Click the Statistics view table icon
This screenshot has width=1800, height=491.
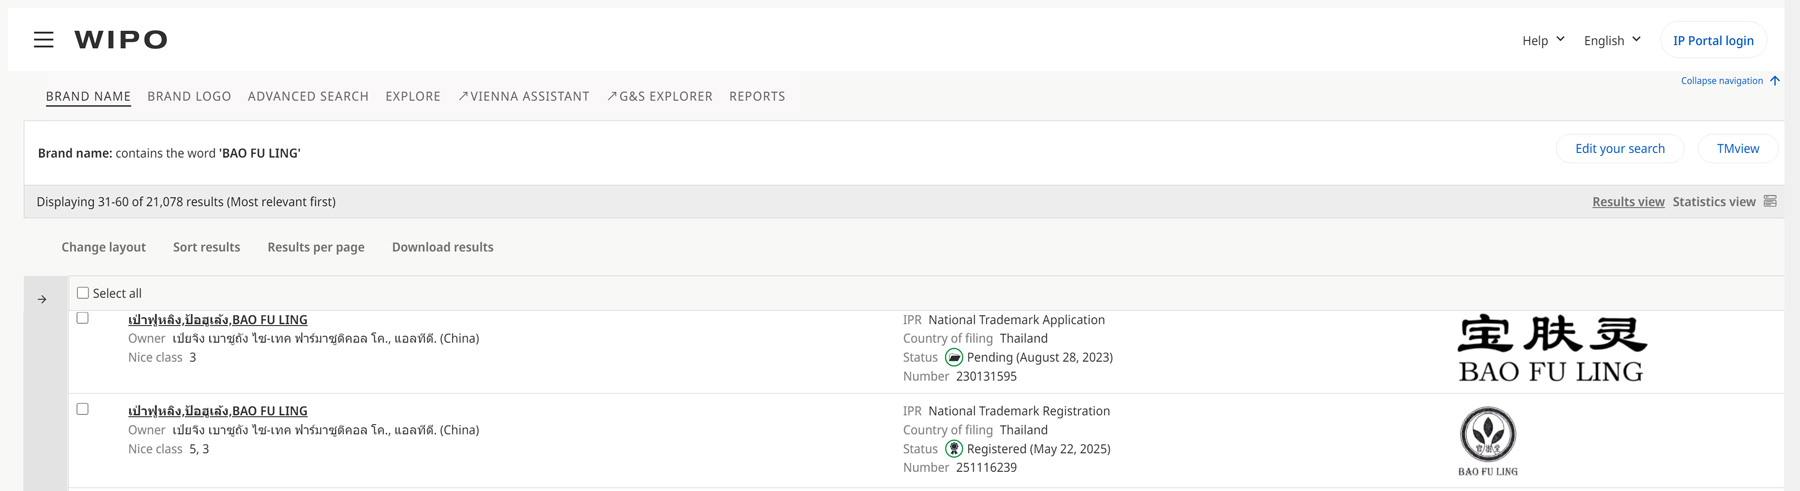coord(1770,201)
